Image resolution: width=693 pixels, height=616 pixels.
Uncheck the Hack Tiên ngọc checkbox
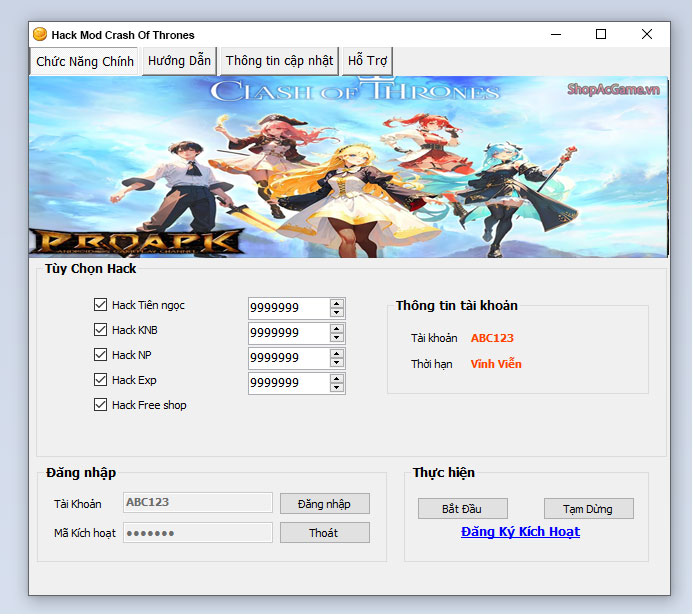(x=100, y=305)
